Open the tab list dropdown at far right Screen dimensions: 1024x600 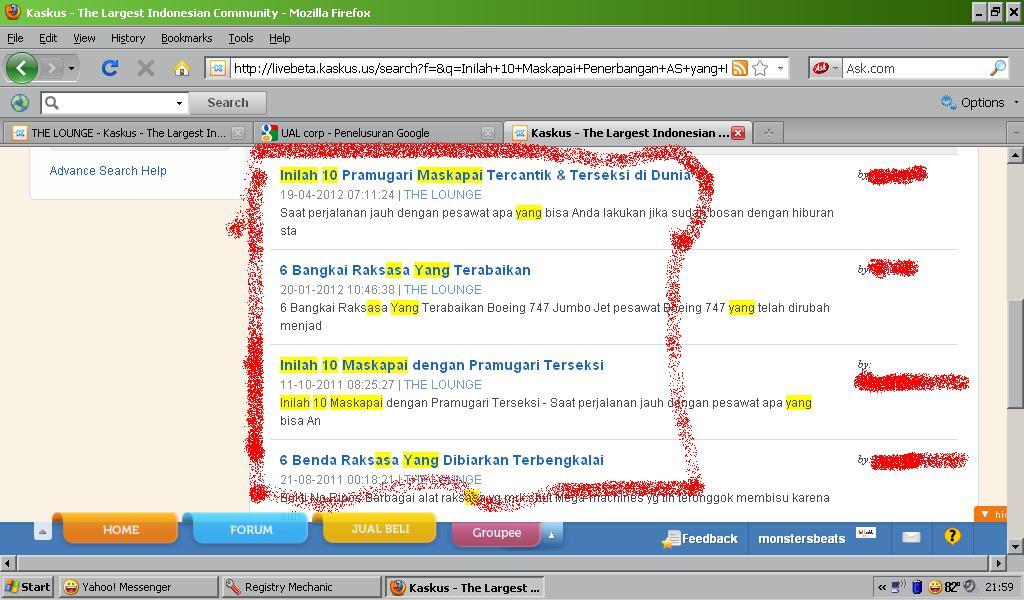tap(1016, 133)
